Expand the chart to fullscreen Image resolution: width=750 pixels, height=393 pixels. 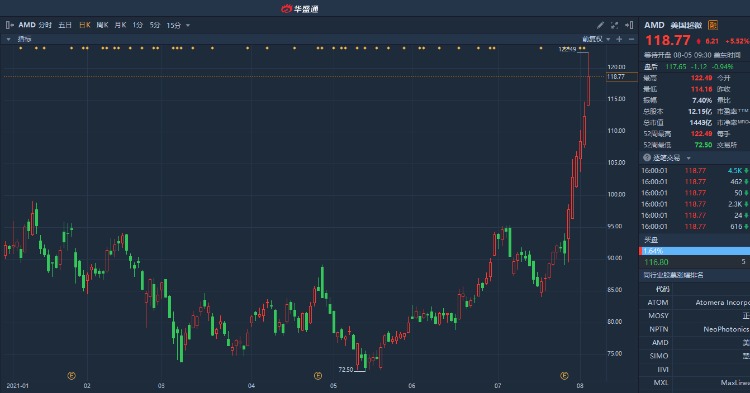click(x=615, y=25)
